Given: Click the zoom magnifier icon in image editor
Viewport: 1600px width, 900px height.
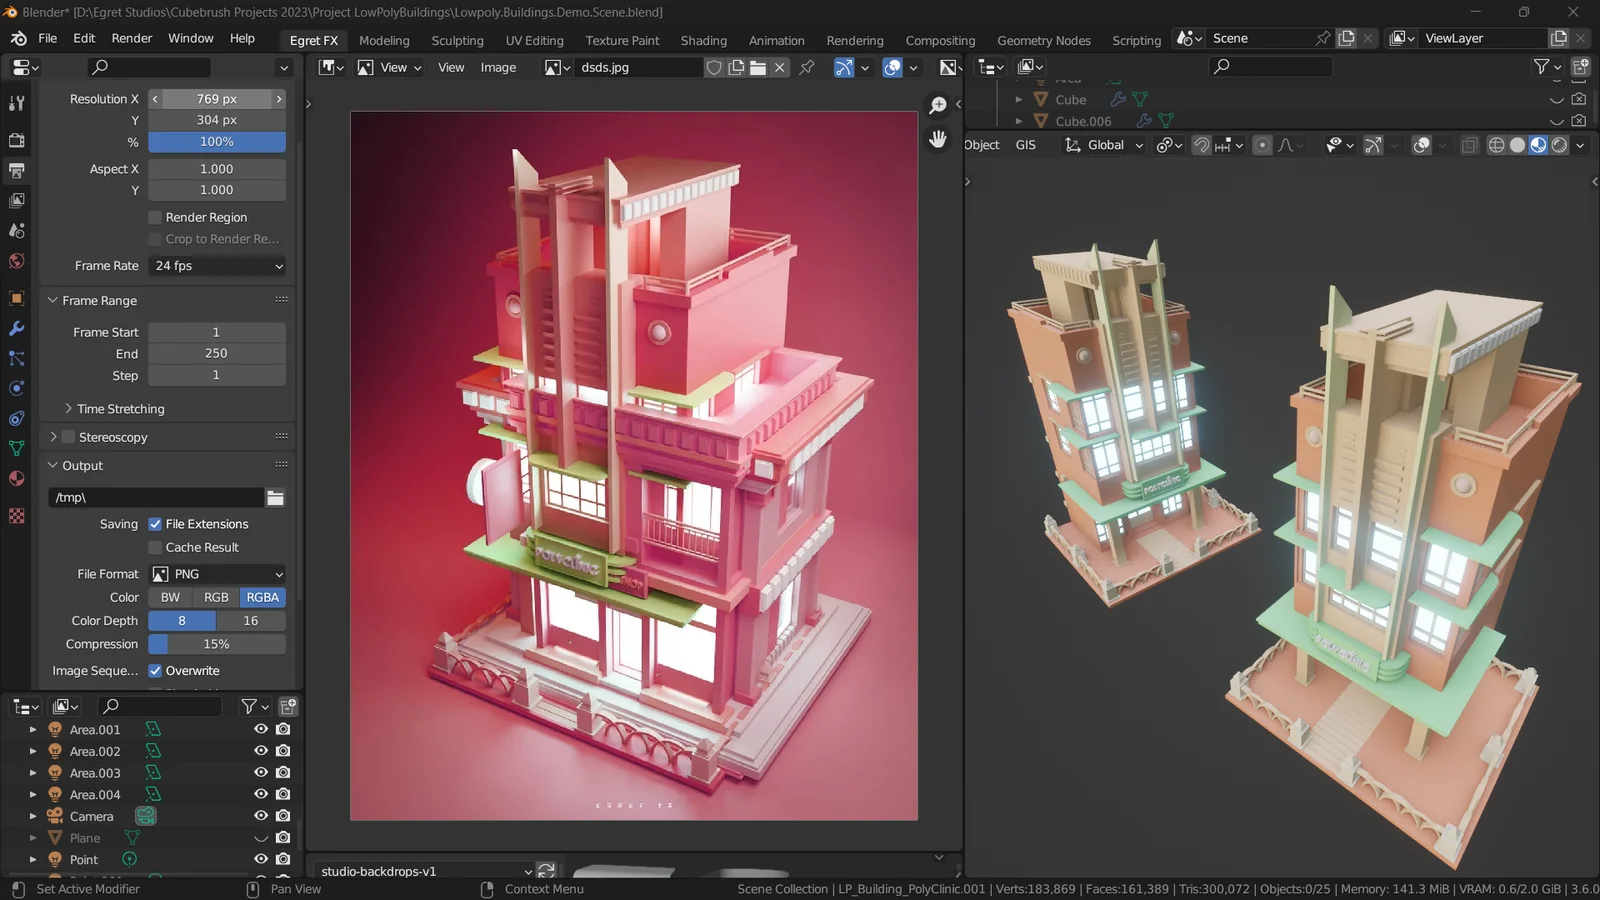Looking at the screenshot, I should click(x=937, y=104).
